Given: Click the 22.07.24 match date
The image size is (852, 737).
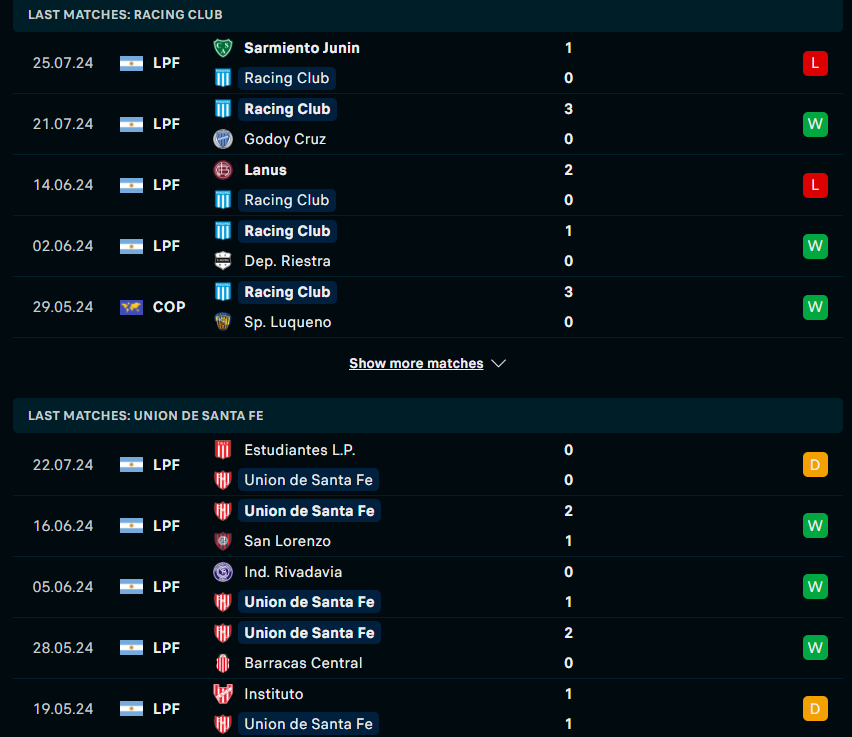Looking at the screenshot, I should (63, 465).
